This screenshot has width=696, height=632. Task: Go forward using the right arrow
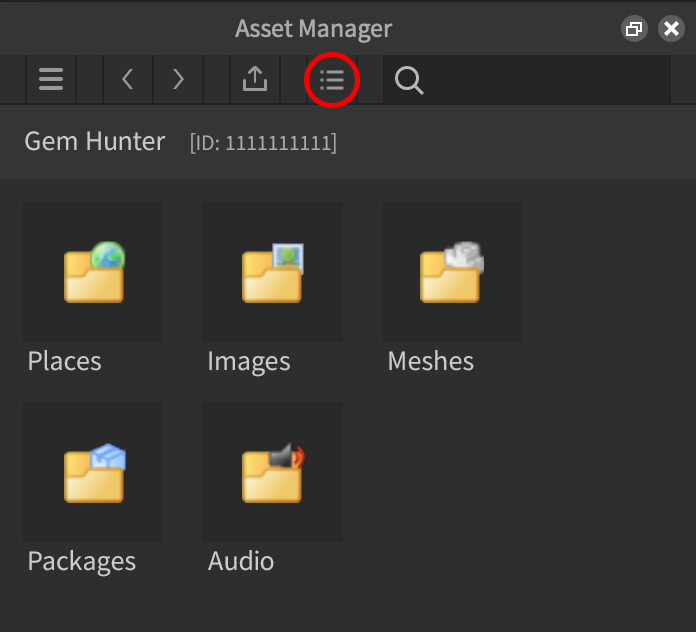click(178, 80)
